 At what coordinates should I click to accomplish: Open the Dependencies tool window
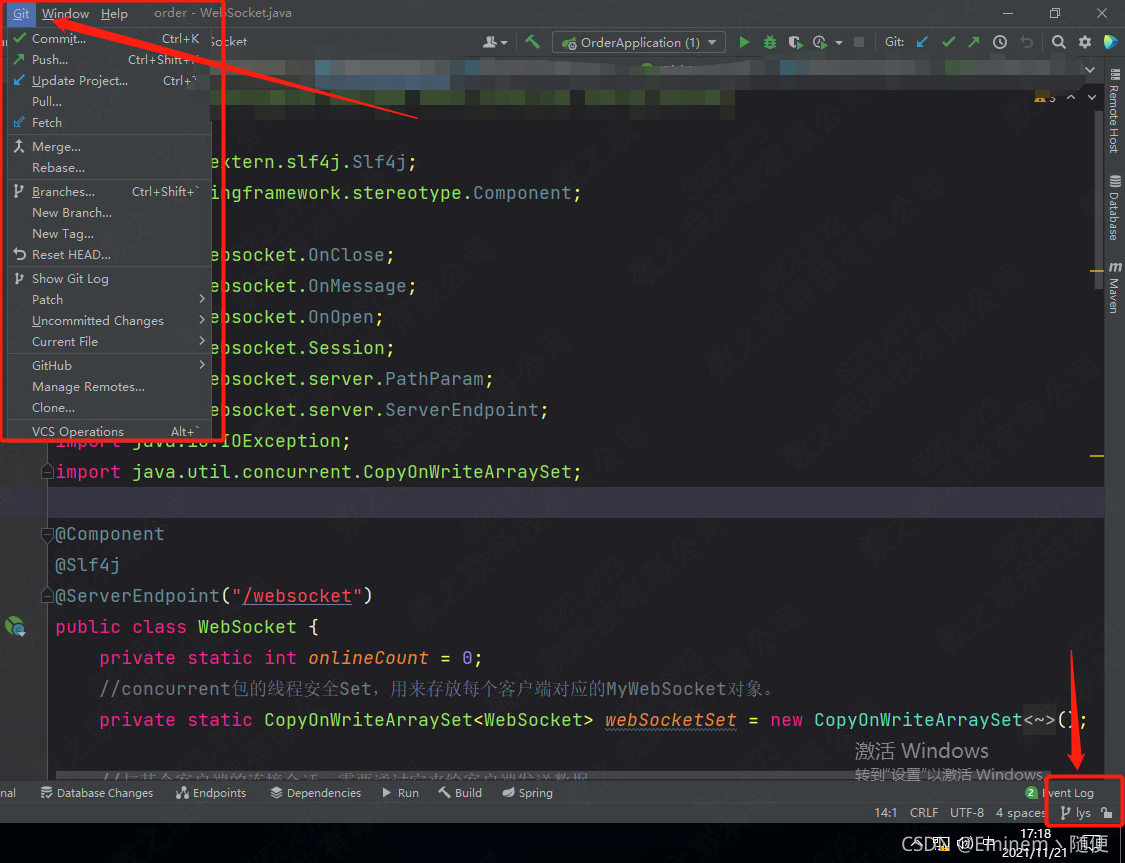tap(316, 793)
